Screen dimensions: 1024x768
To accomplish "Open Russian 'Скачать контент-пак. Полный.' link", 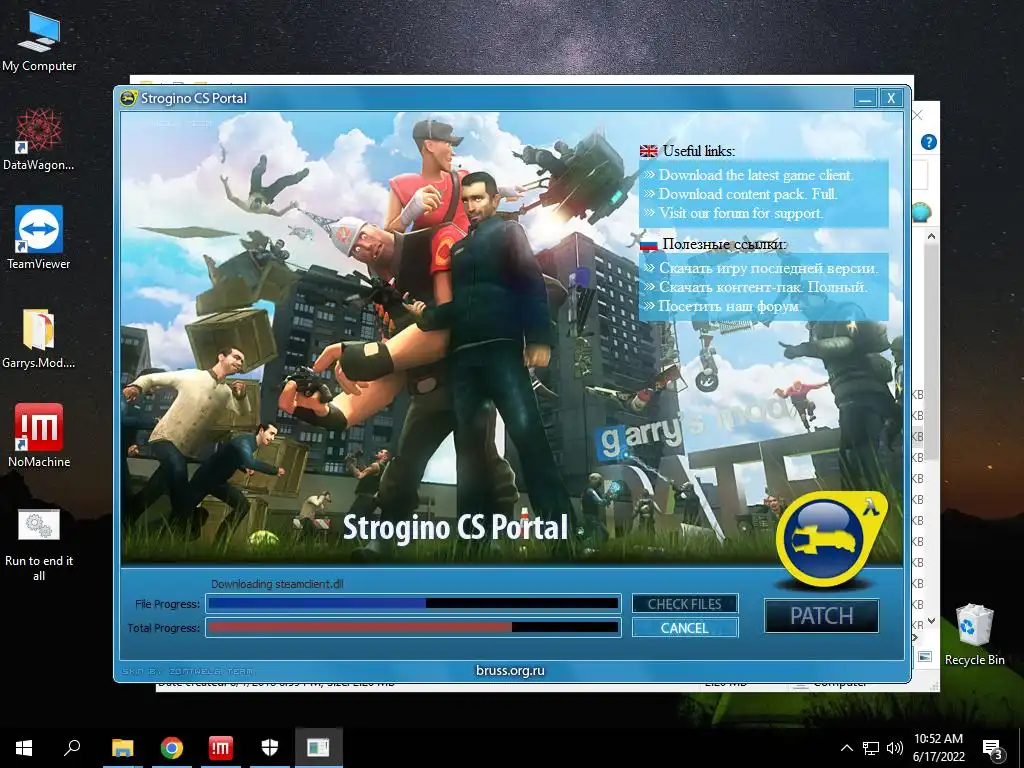I will pyautogui.click(x=763, y=287).
